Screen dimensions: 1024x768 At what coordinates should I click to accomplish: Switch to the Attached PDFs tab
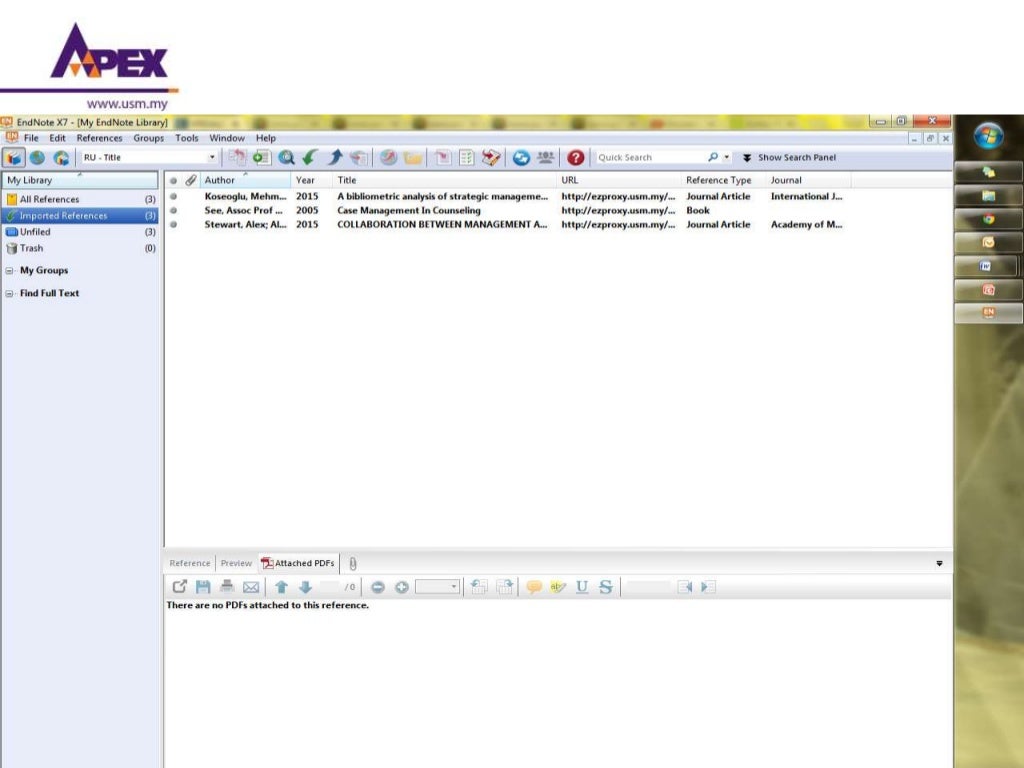298,563
